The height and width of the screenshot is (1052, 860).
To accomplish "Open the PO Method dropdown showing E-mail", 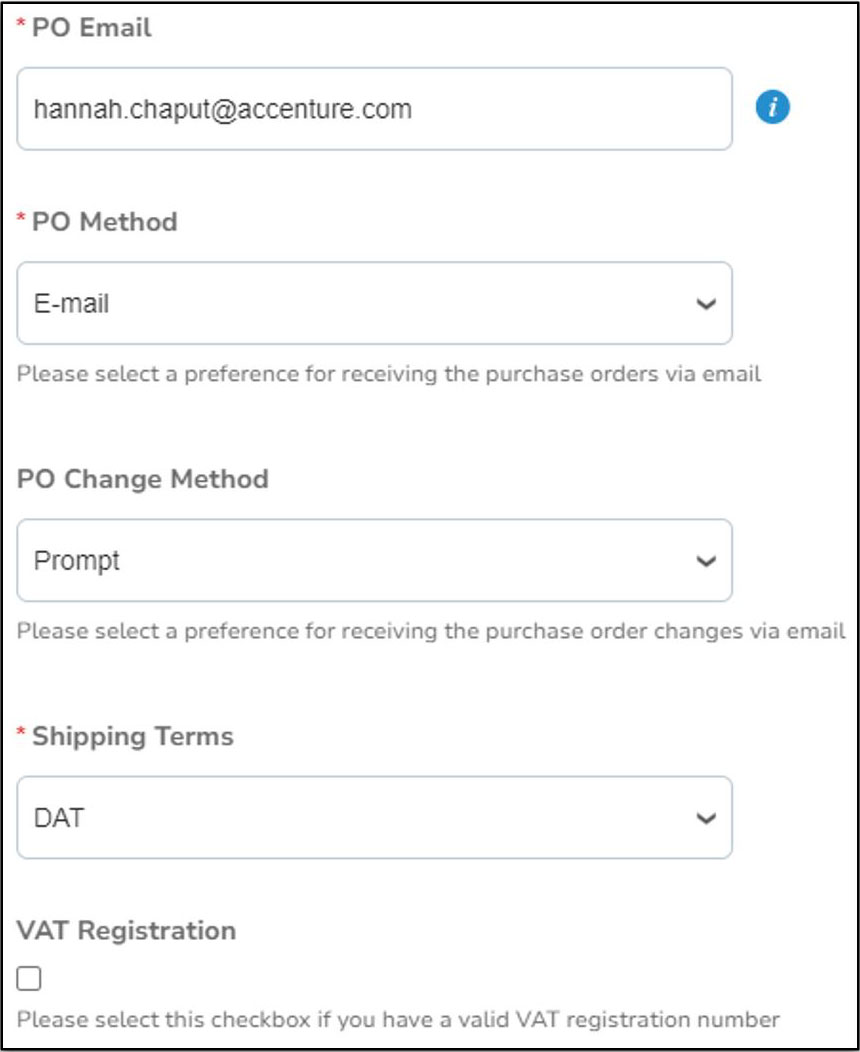I will [x=374, y=303].
